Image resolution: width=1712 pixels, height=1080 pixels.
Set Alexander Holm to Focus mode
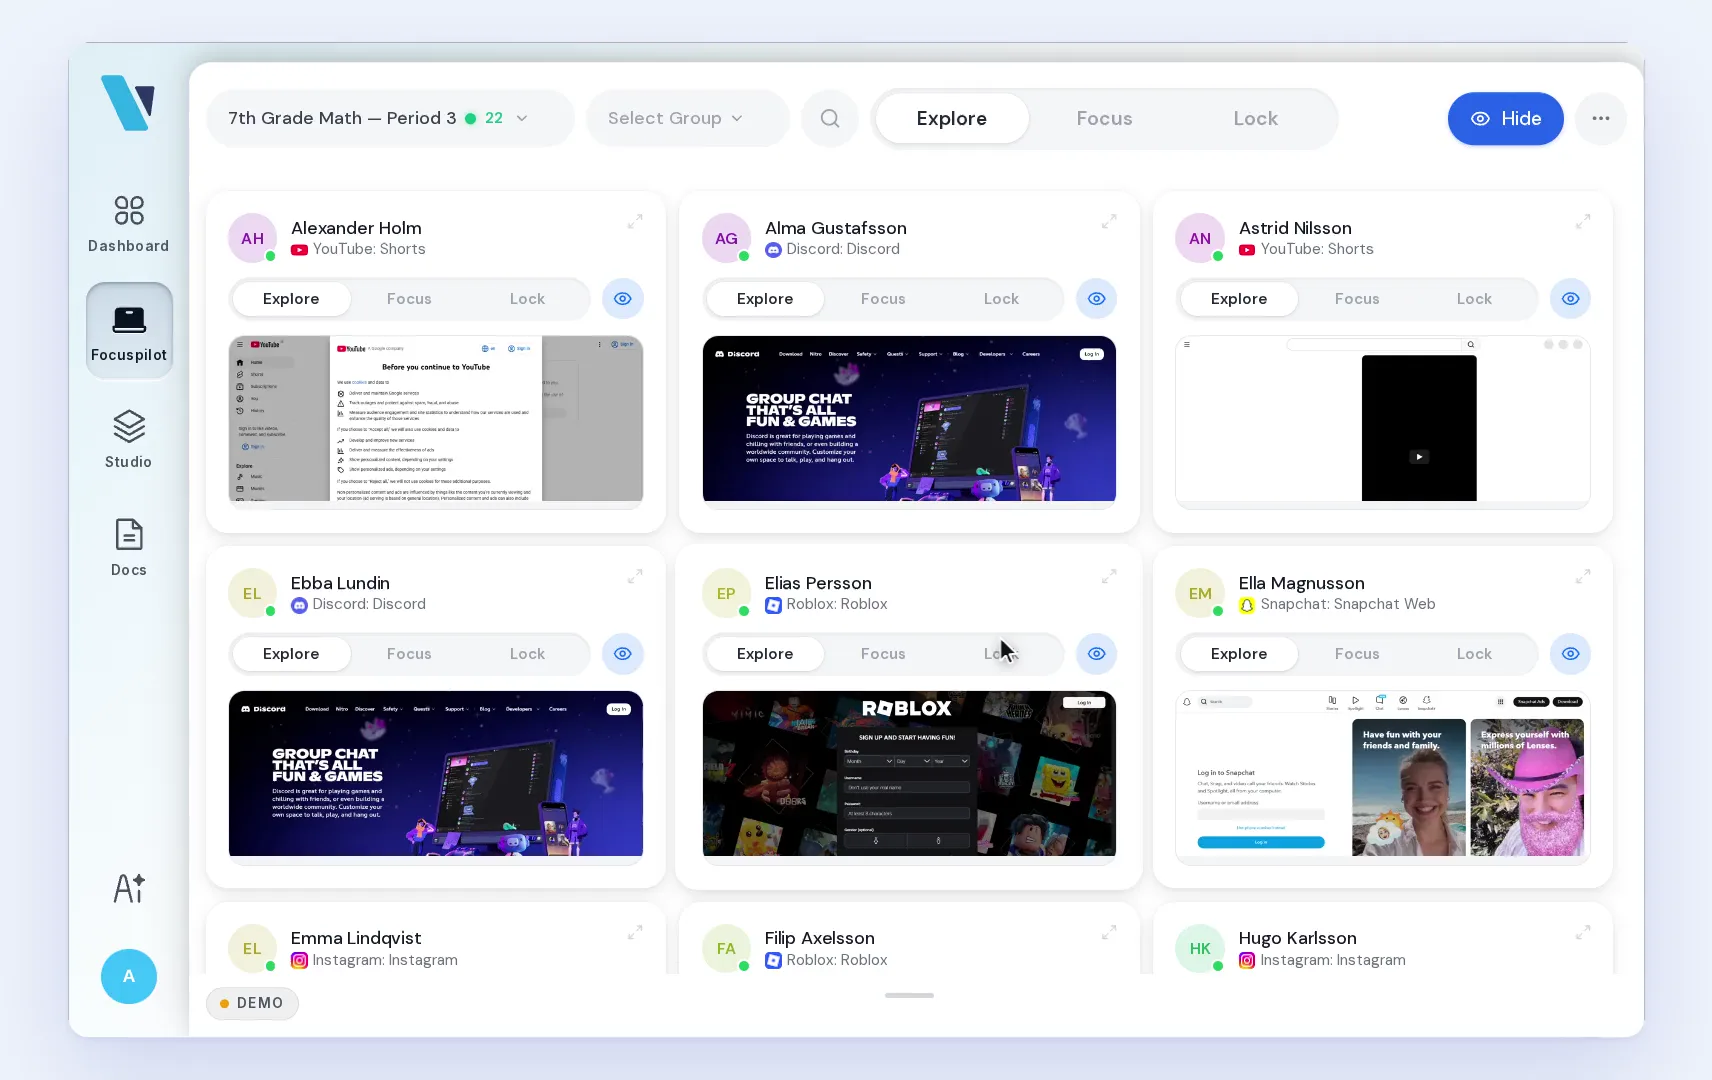click(x=409, y=299)
